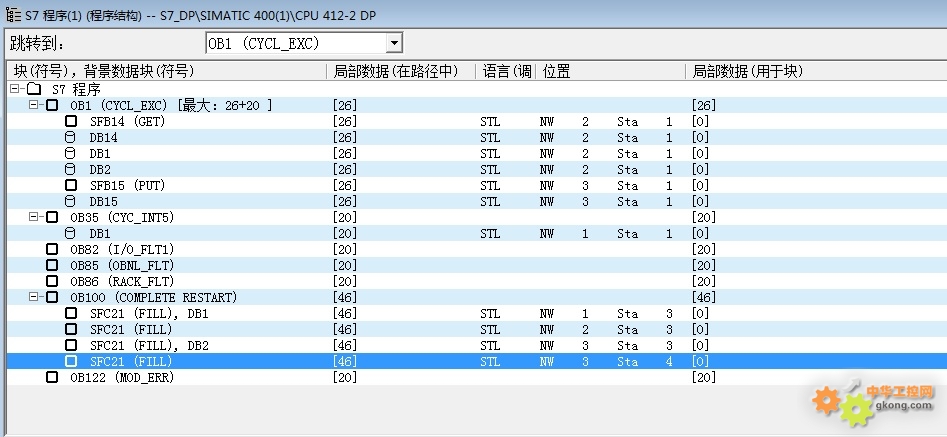Click the S7 程序 folder icon

[x=34, y=89]
